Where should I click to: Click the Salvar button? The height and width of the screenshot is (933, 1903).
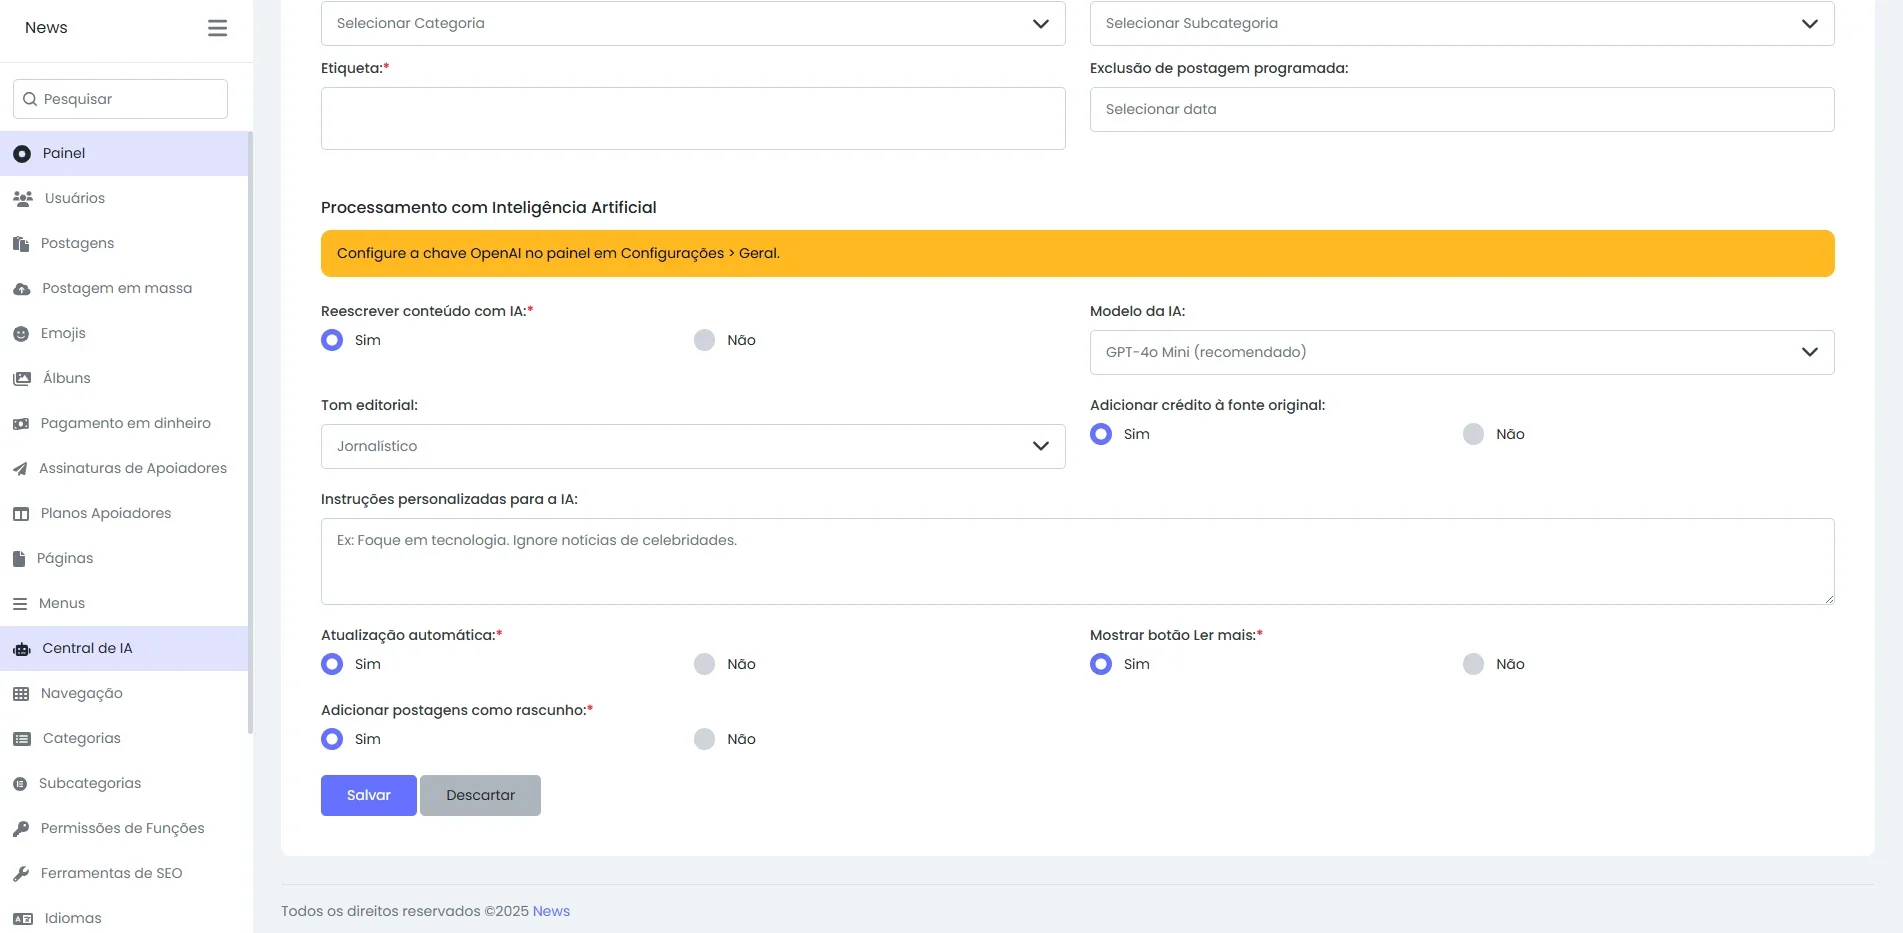coord(369,795)
